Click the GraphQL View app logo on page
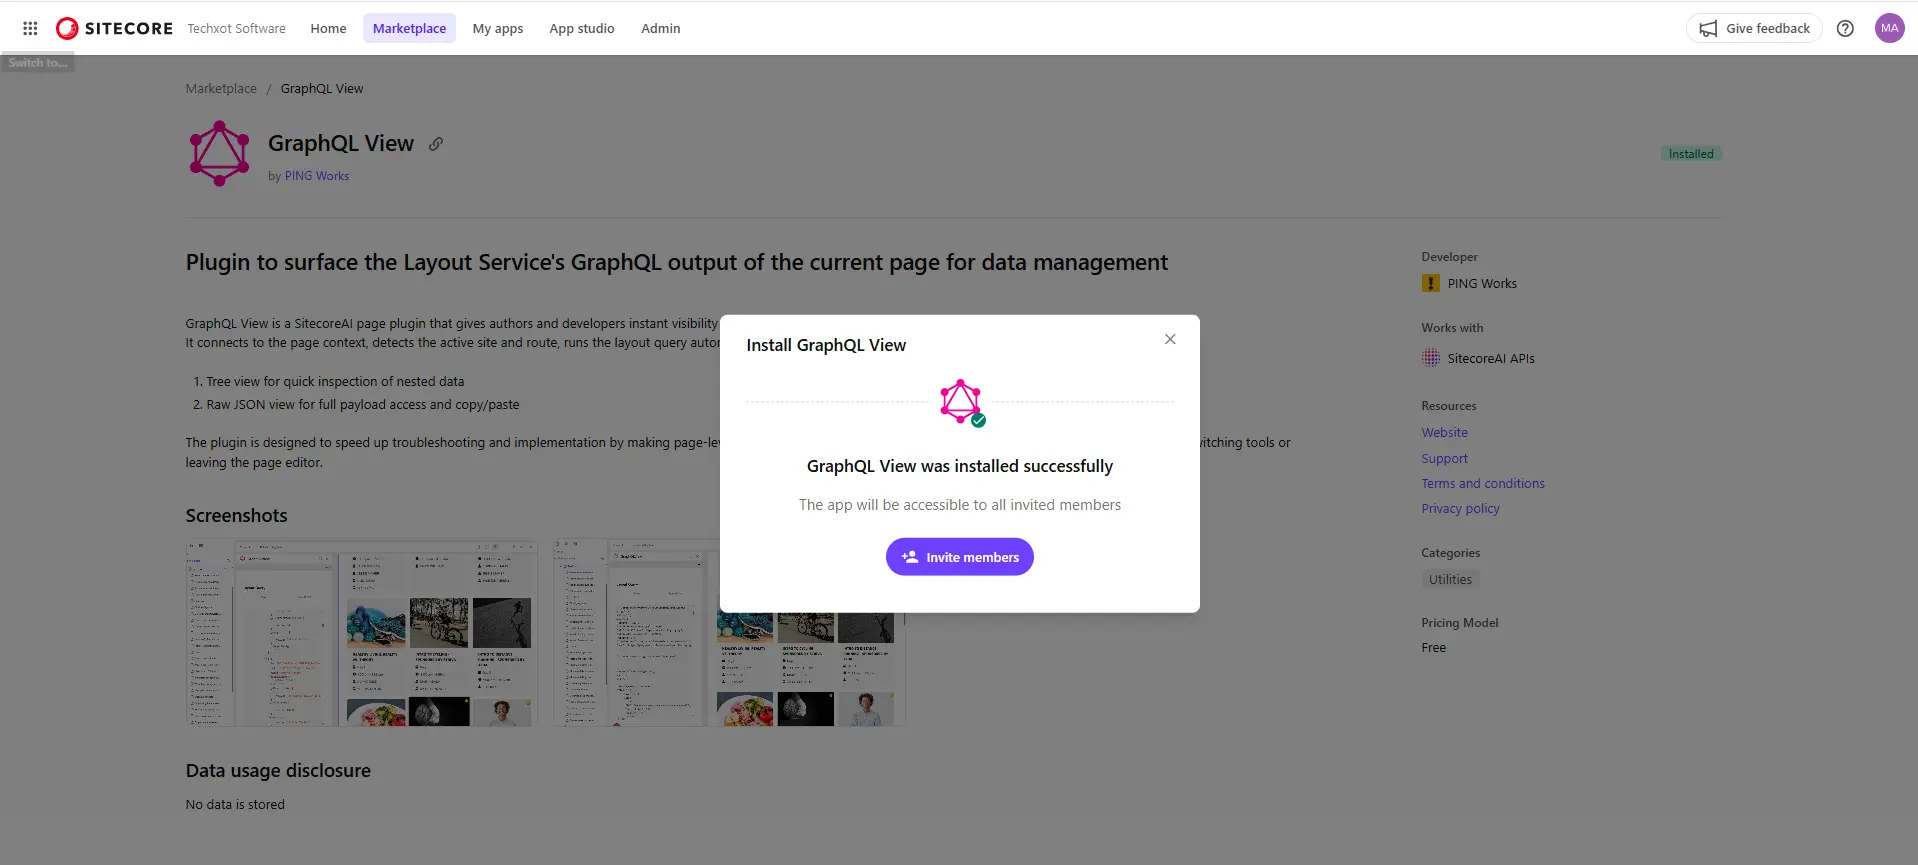 coord(220,154)
